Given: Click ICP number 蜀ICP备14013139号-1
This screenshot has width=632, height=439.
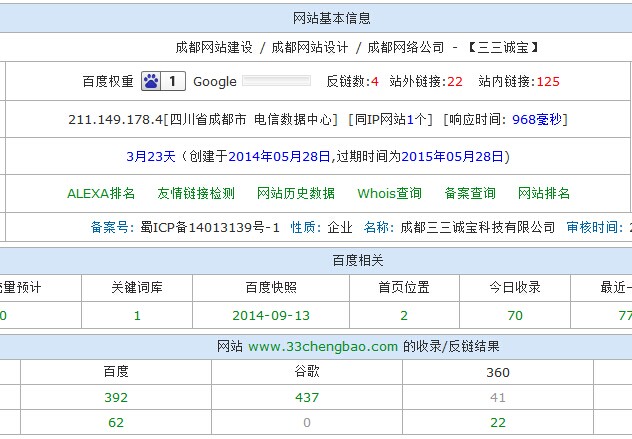Looking at the screenshot, I should pyautogui.click(x=210, y=228).
